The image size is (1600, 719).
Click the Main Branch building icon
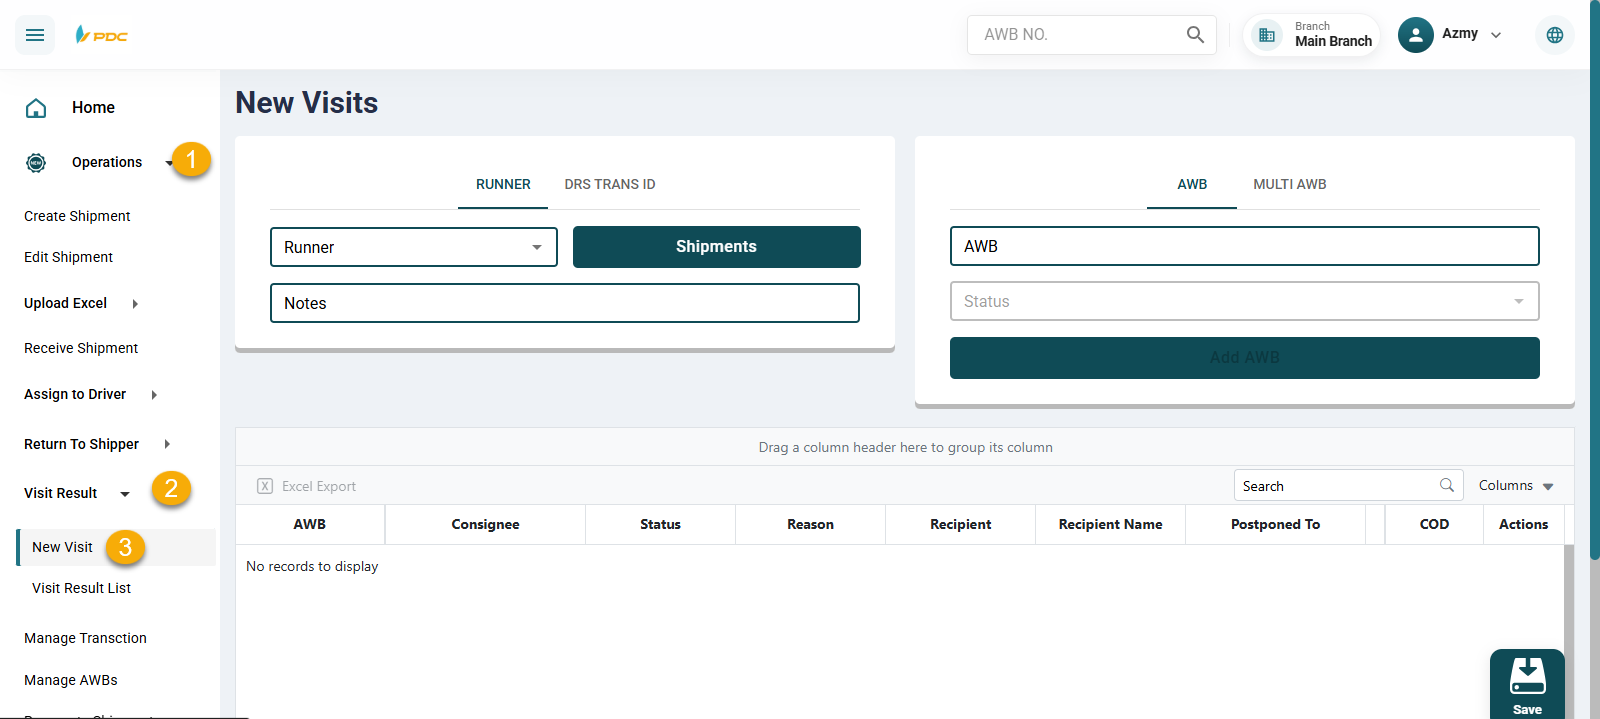tap(1267, 35)
